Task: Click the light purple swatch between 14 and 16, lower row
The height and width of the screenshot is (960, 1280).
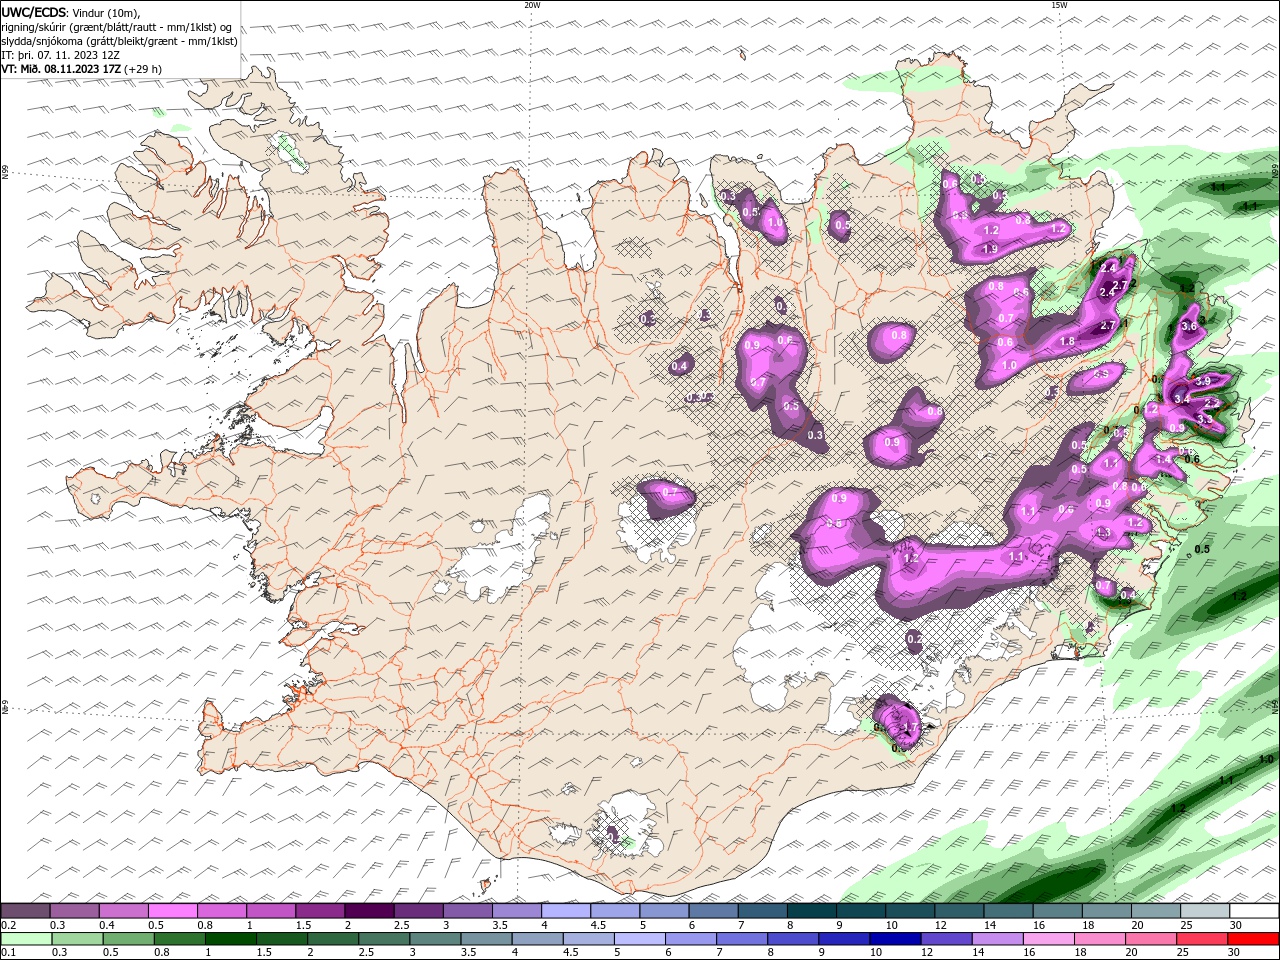Action: pyautogui.click(x=997, y=939)
